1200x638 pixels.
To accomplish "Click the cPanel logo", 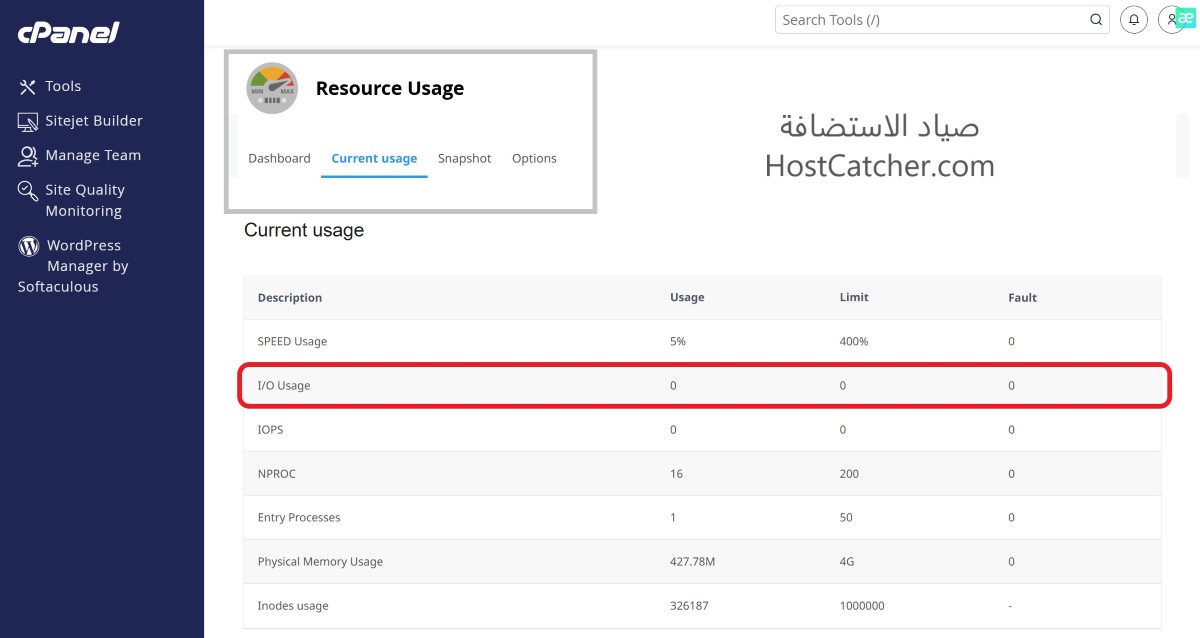I will click(x=68, y=33).
